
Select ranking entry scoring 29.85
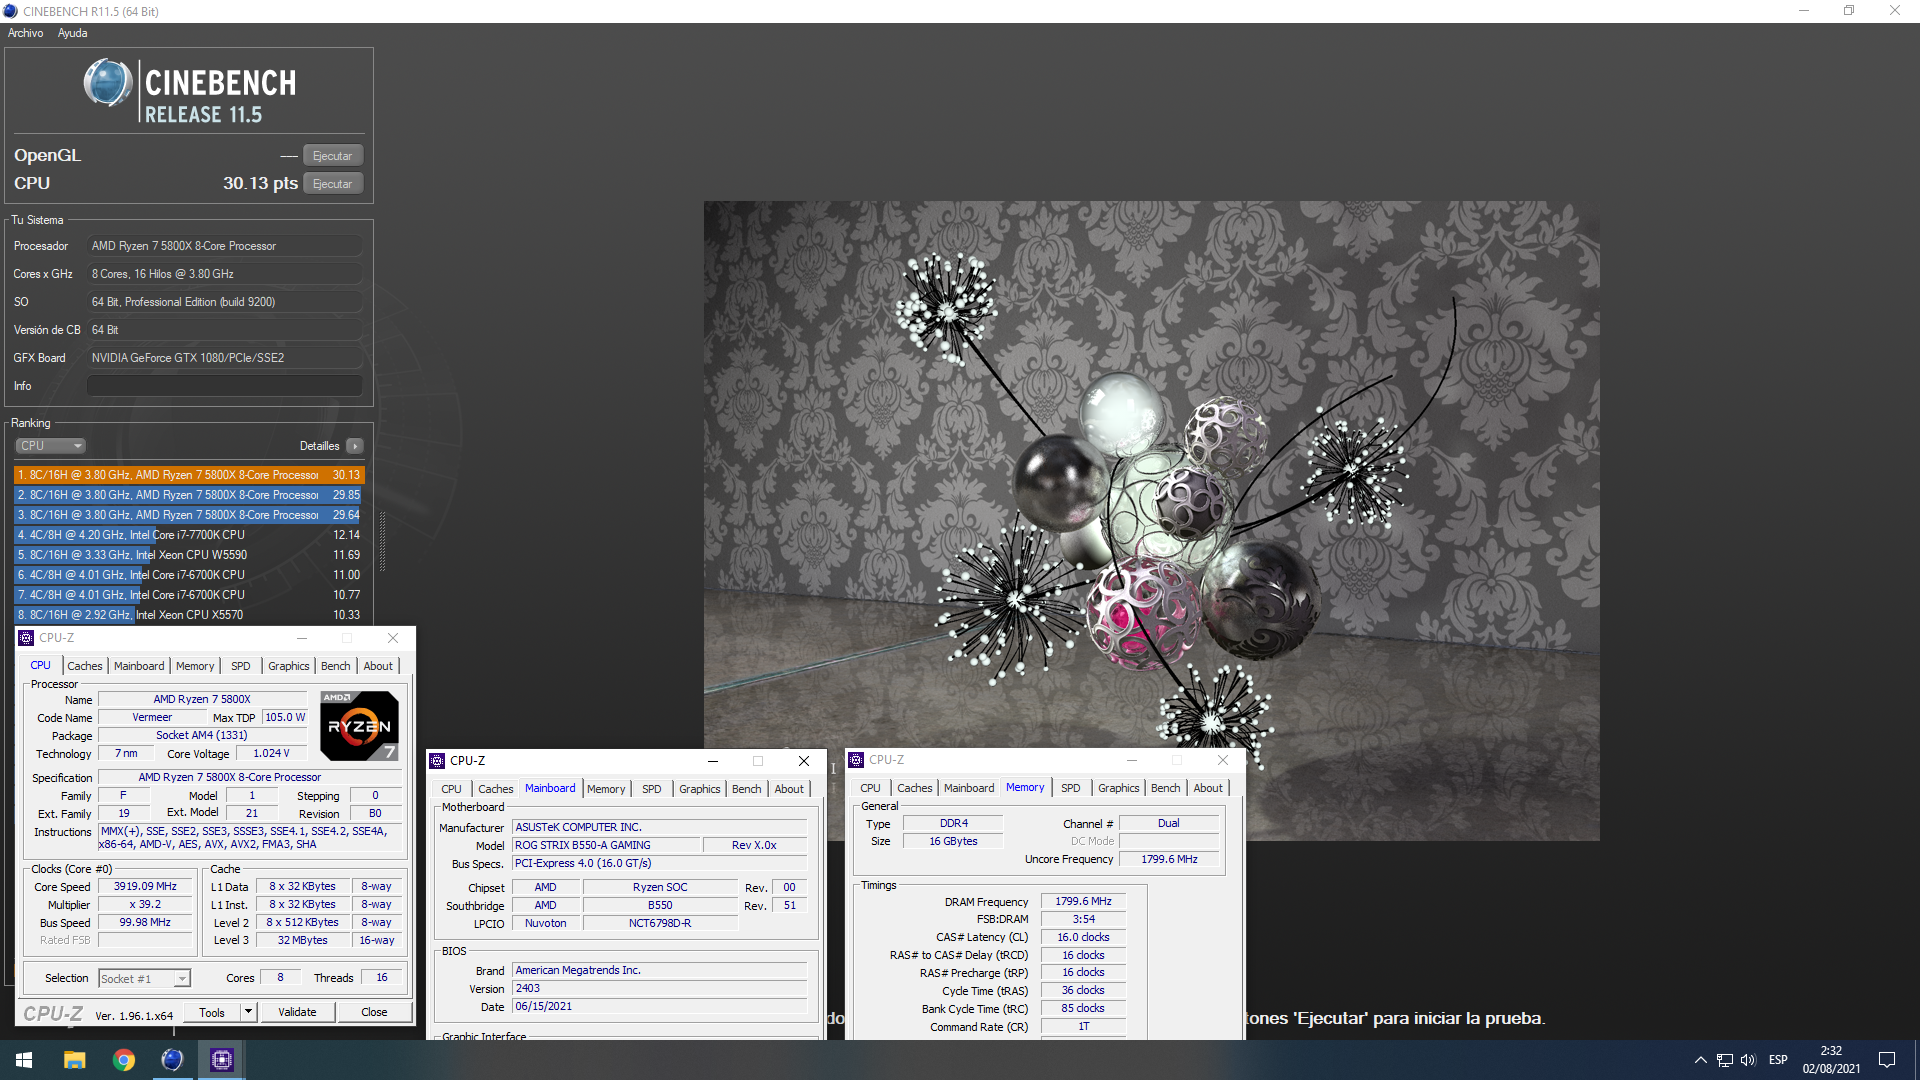[x=189, y=495]
